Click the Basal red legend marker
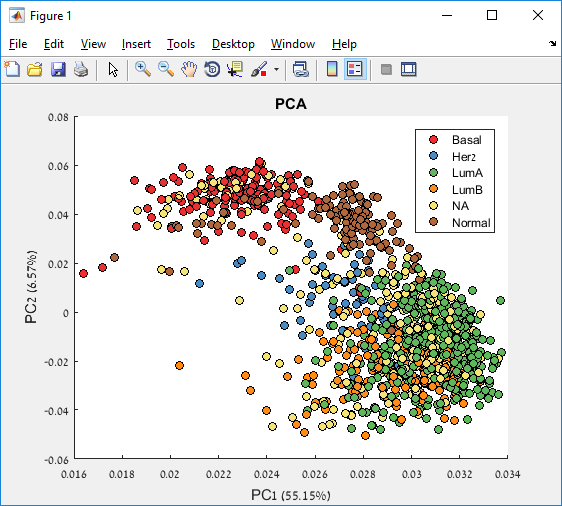The width and height of the screenshot is (562, 506). coord(434,139)
